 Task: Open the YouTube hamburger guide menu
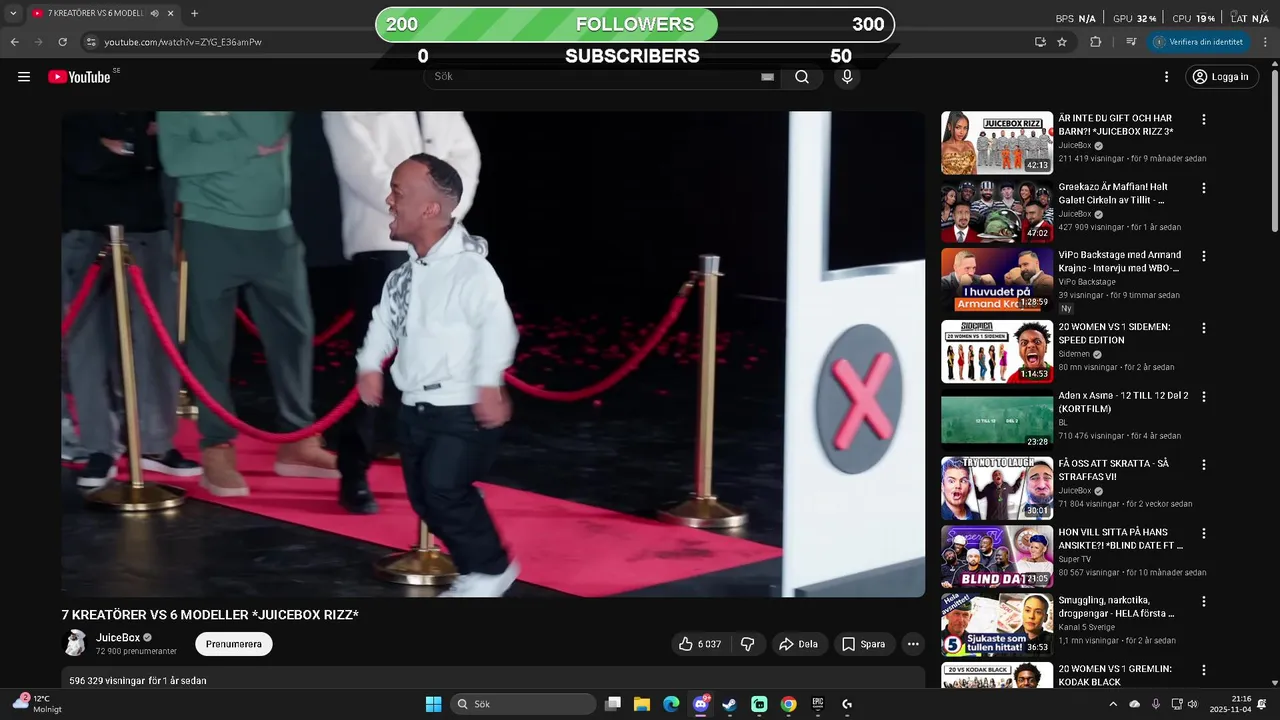click(24, 77)
